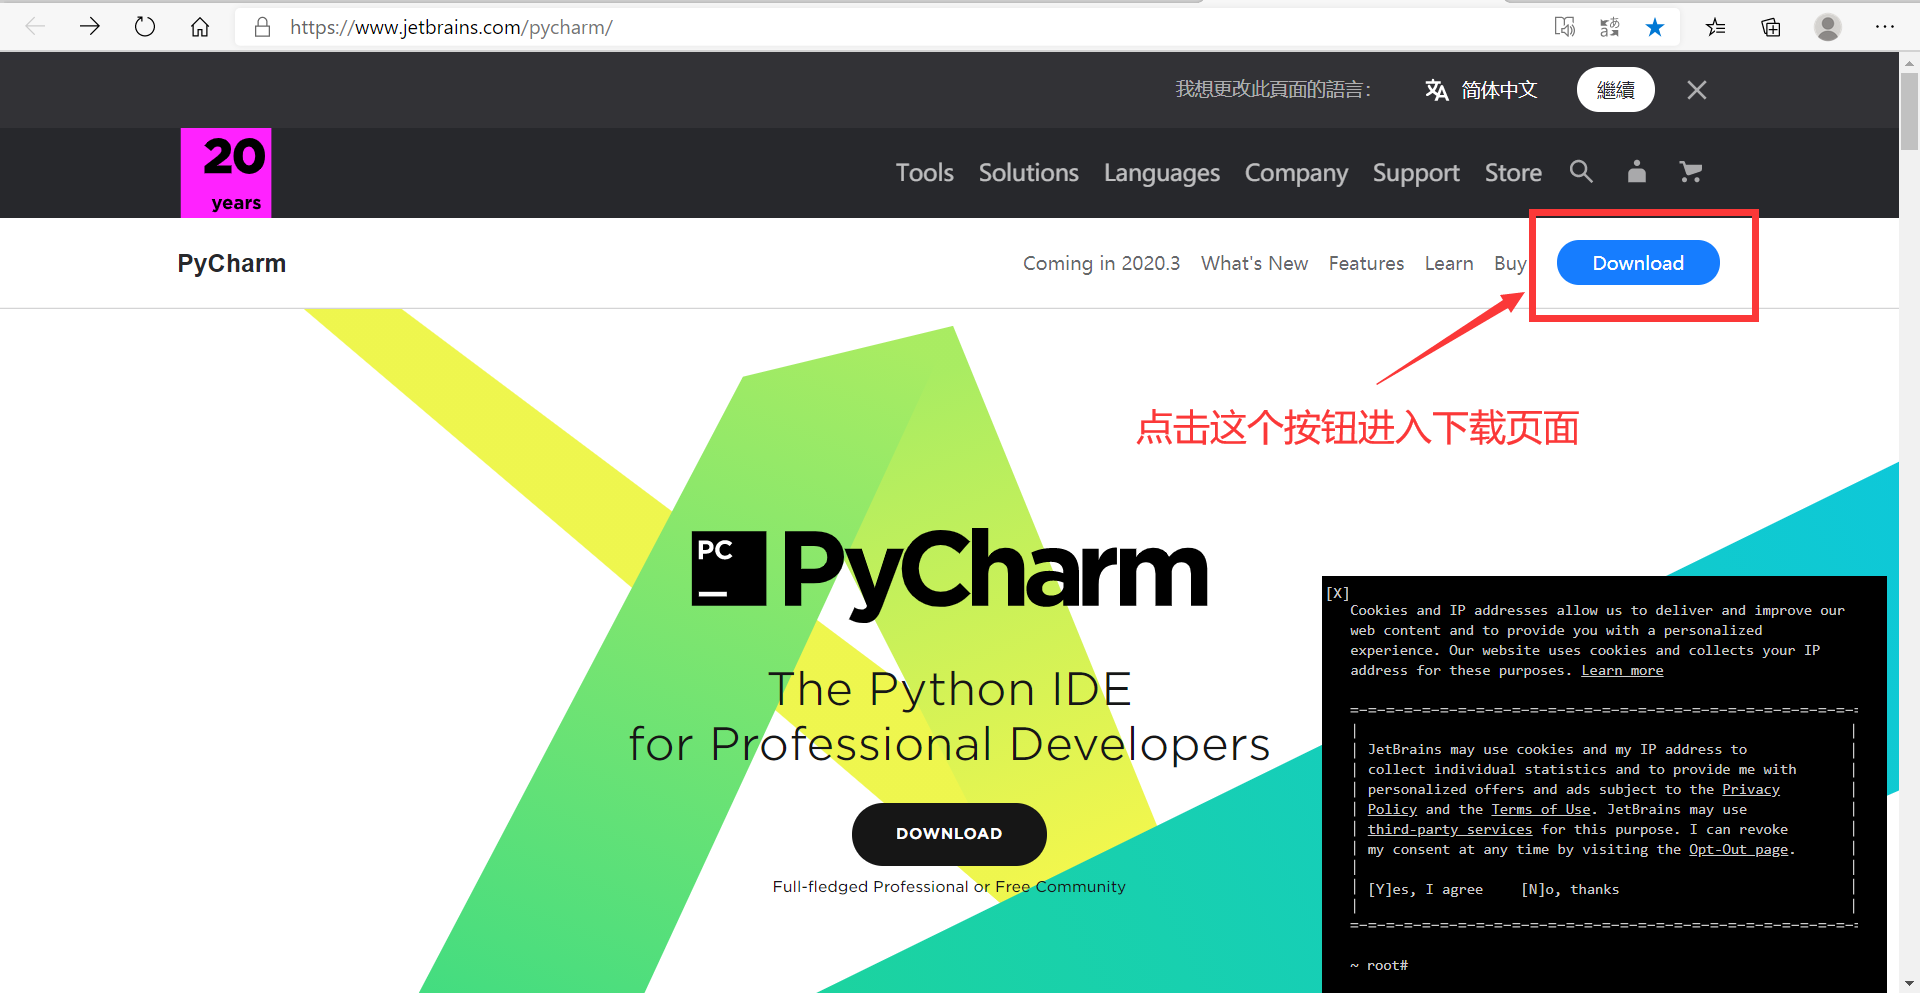Click the address bar URL
Image resolution: width=1920 pixels, height=993 pixels.
pyautogui.click(x=452, y=27)
